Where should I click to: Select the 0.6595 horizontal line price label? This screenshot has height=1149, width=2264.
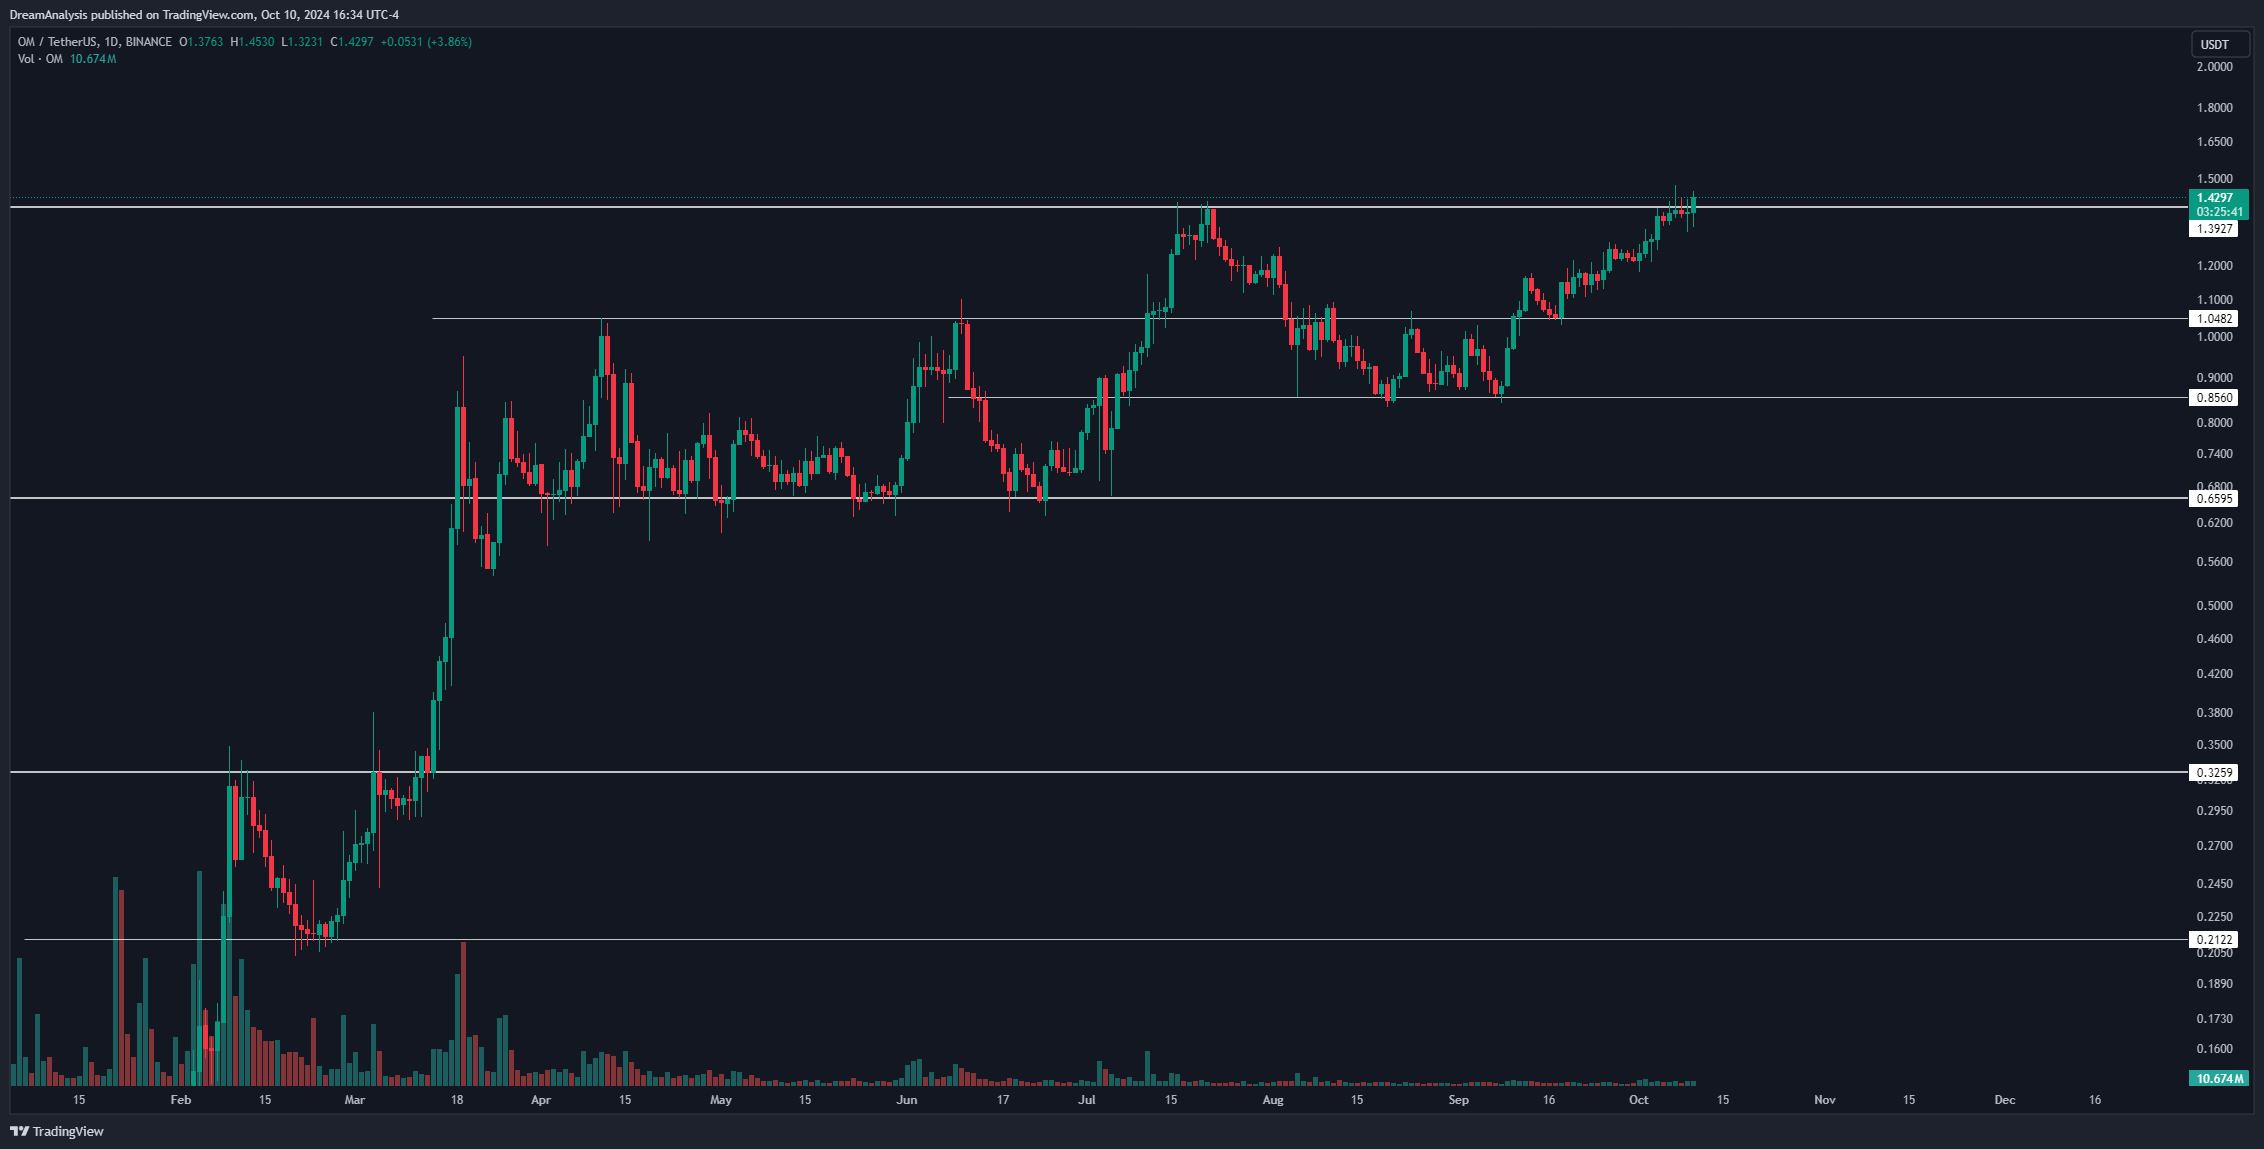pos(2213,498)
